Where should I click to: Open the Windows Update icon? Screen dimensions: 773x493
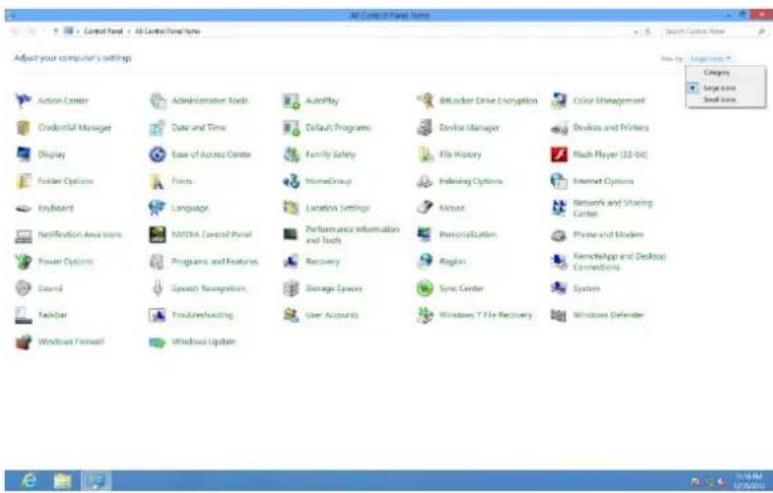point(158,342)
